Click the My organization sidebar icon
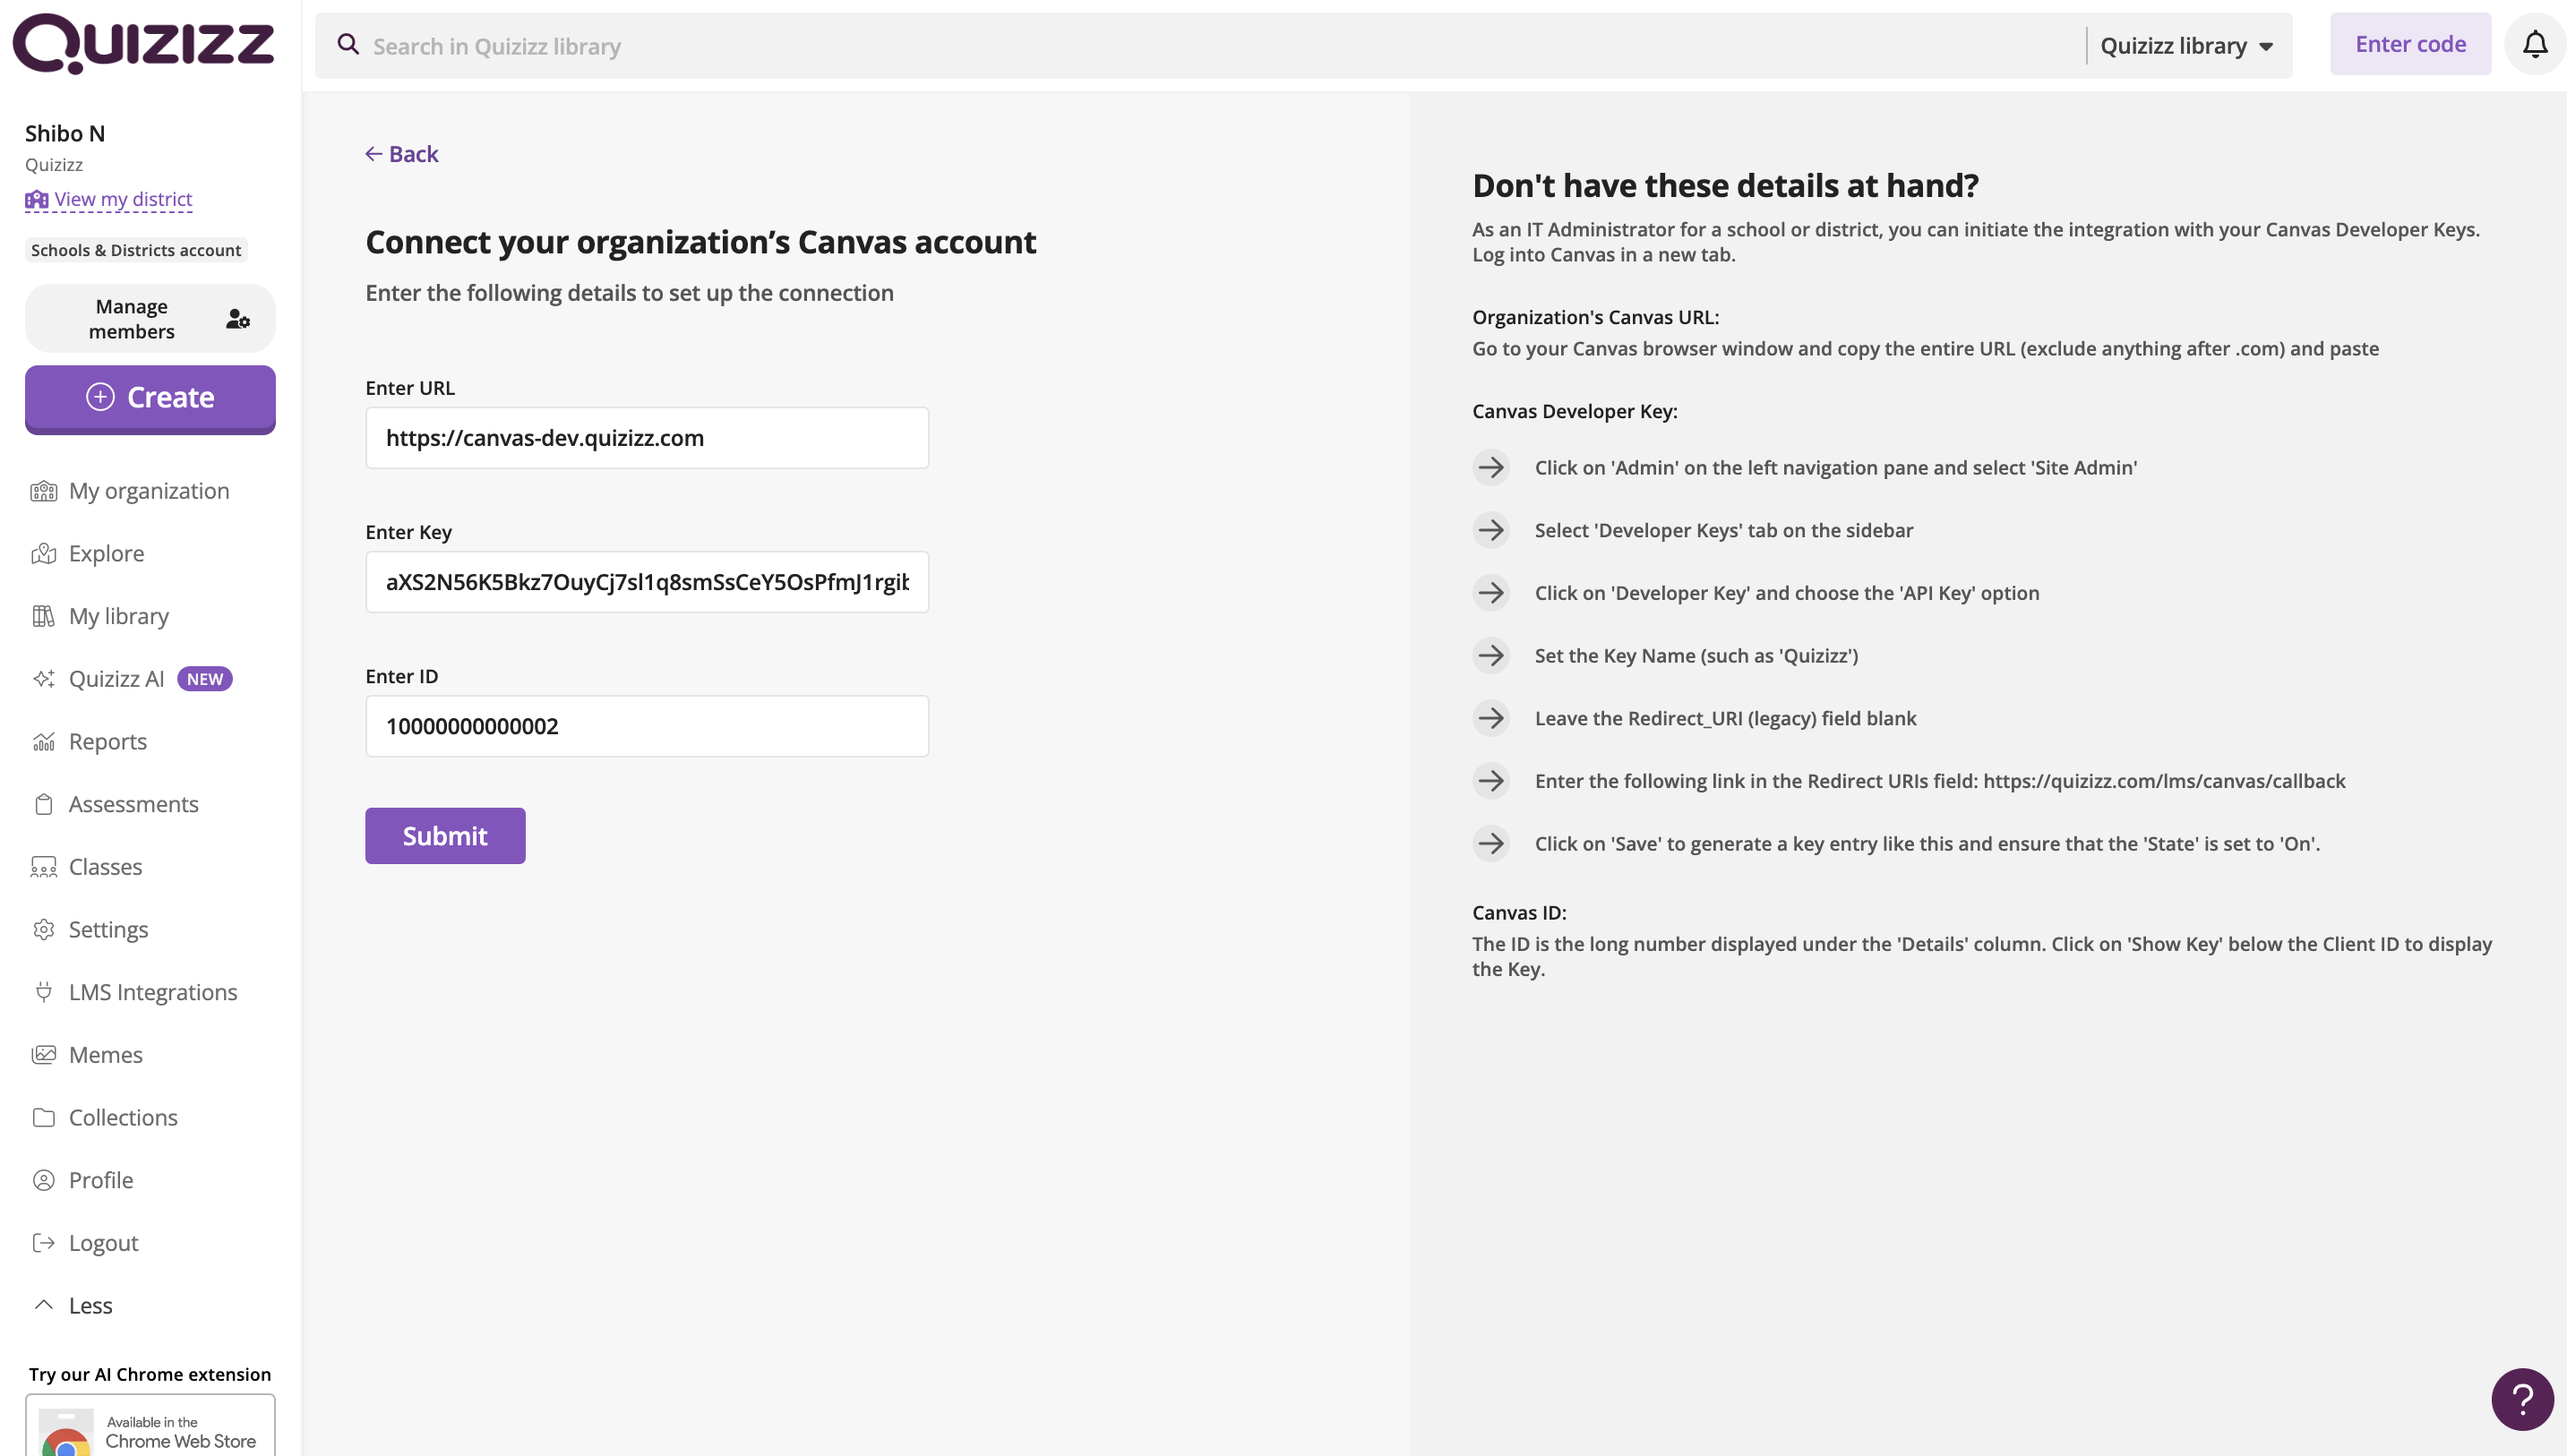This screenshot has width=2567, height=1456. [x=43, y=491]
